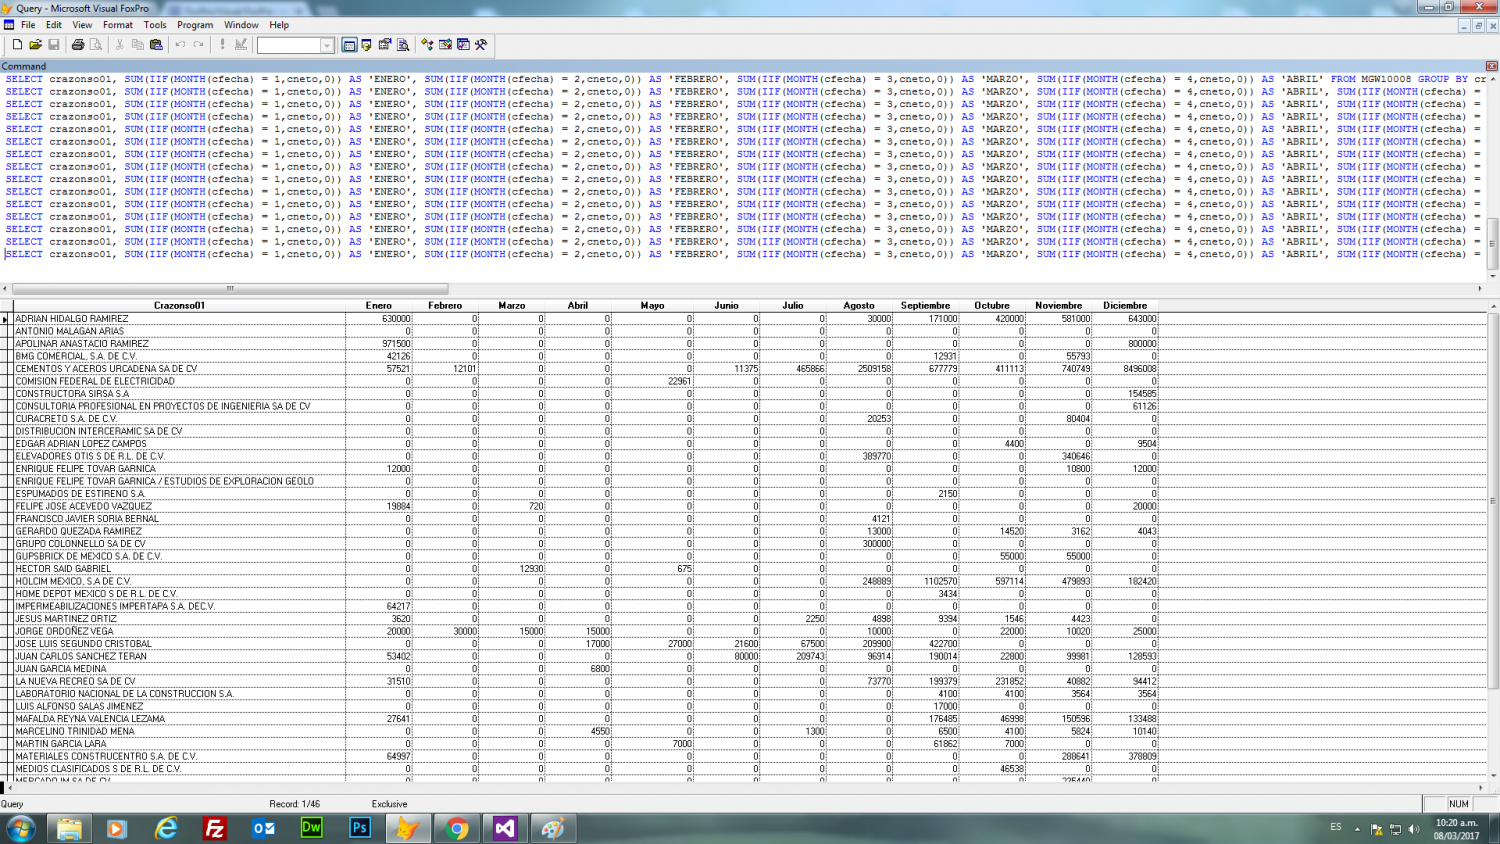The width and height of the screenshot is (1500, 844).
Task: Click the Open file toolbar icon
Action: (35, 45)
